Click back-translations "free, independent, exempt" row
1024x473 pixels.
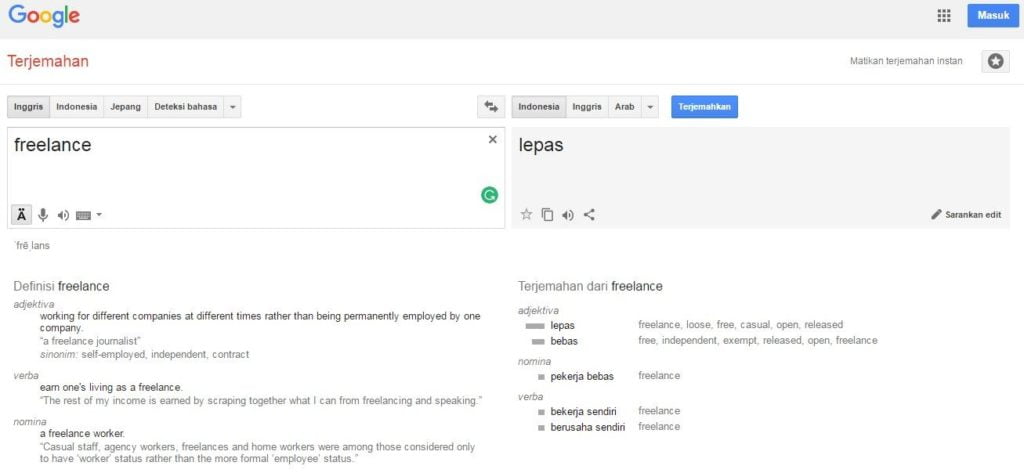tap(758, 340)
